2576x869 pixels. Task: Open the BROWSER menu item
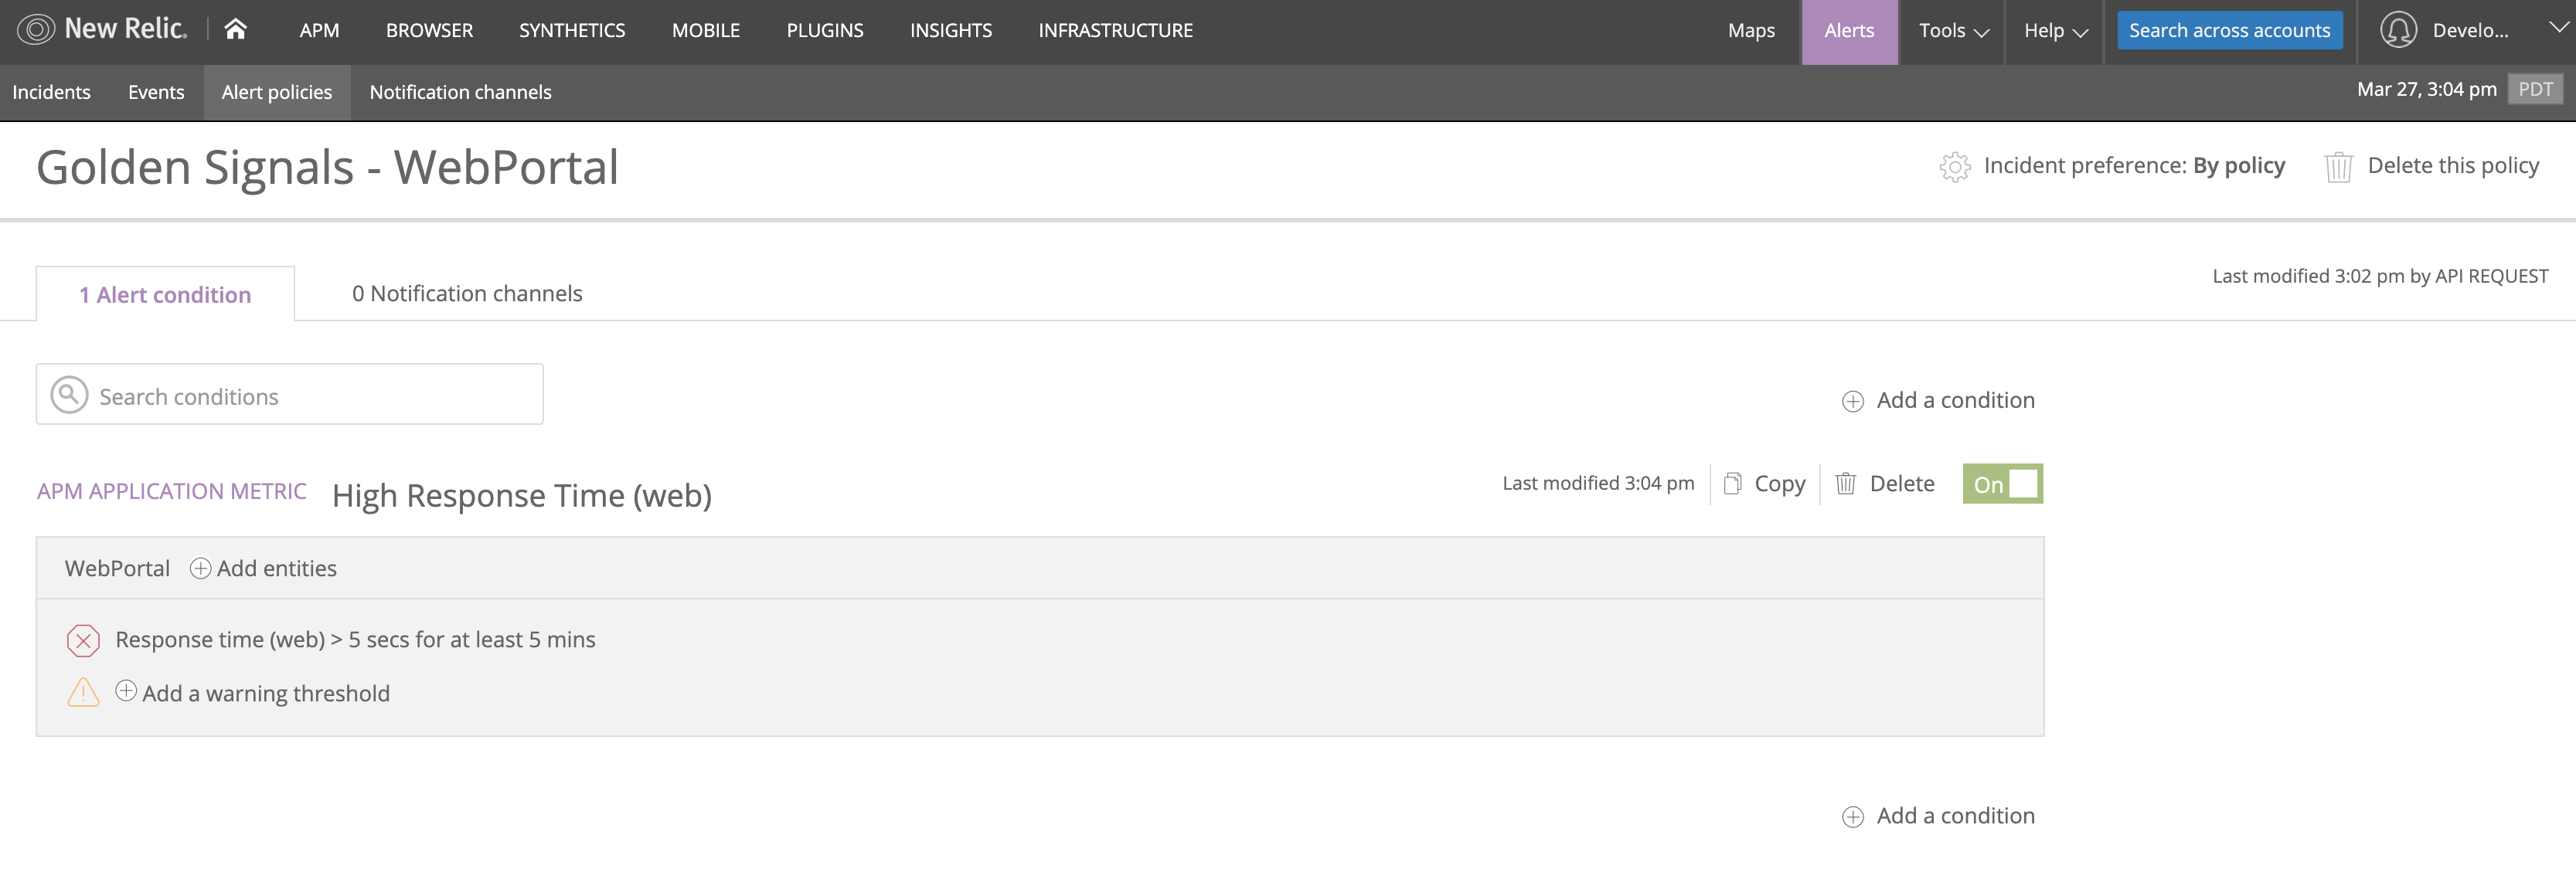tap(429, 31)
